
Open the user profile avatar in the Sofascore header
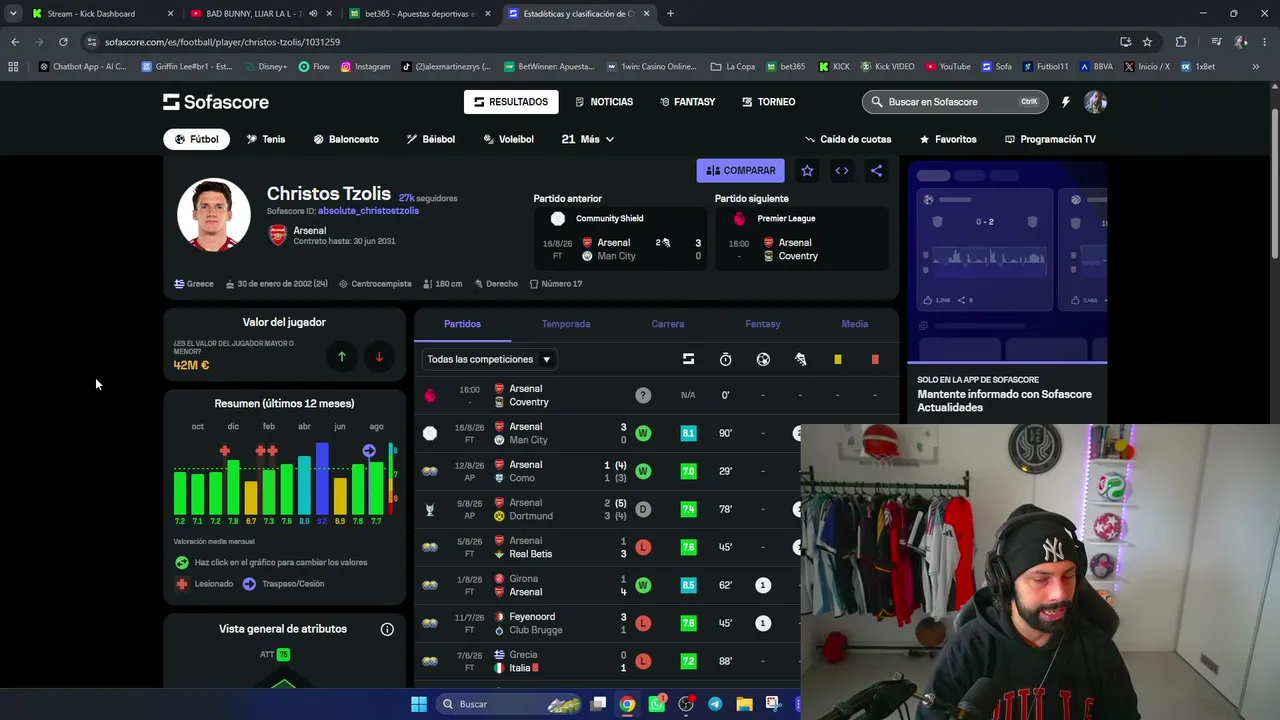pos(1095,102)
